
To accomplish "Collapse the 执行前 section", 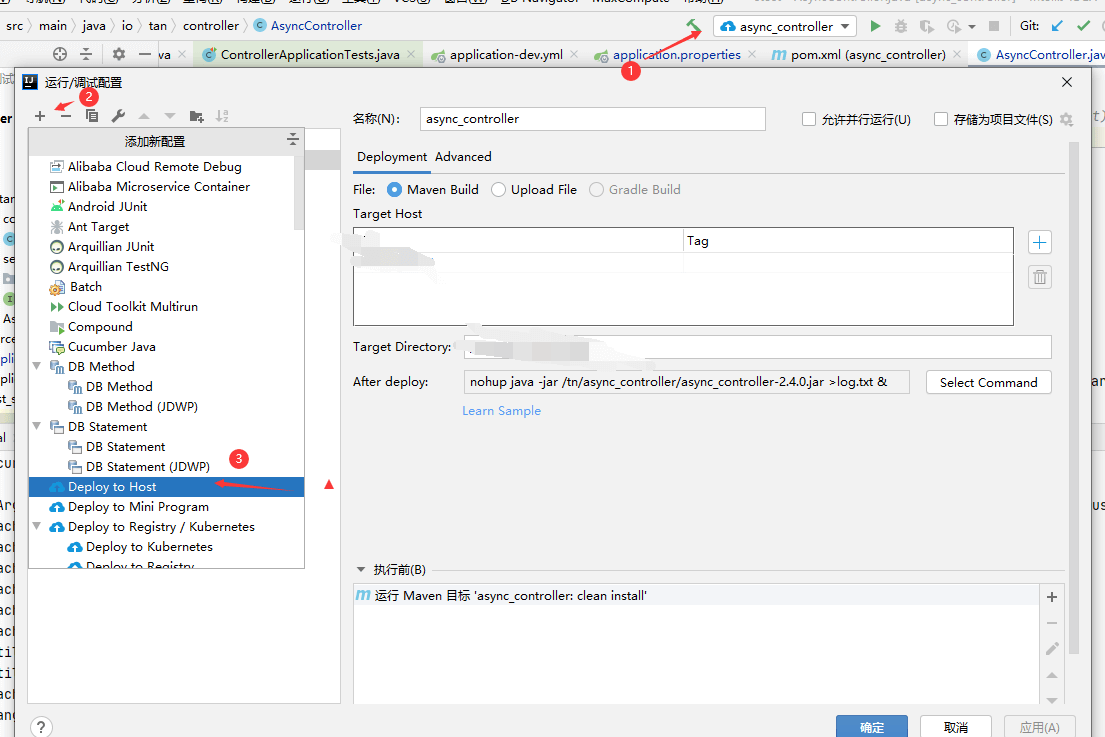I will (x=361, y=569).
